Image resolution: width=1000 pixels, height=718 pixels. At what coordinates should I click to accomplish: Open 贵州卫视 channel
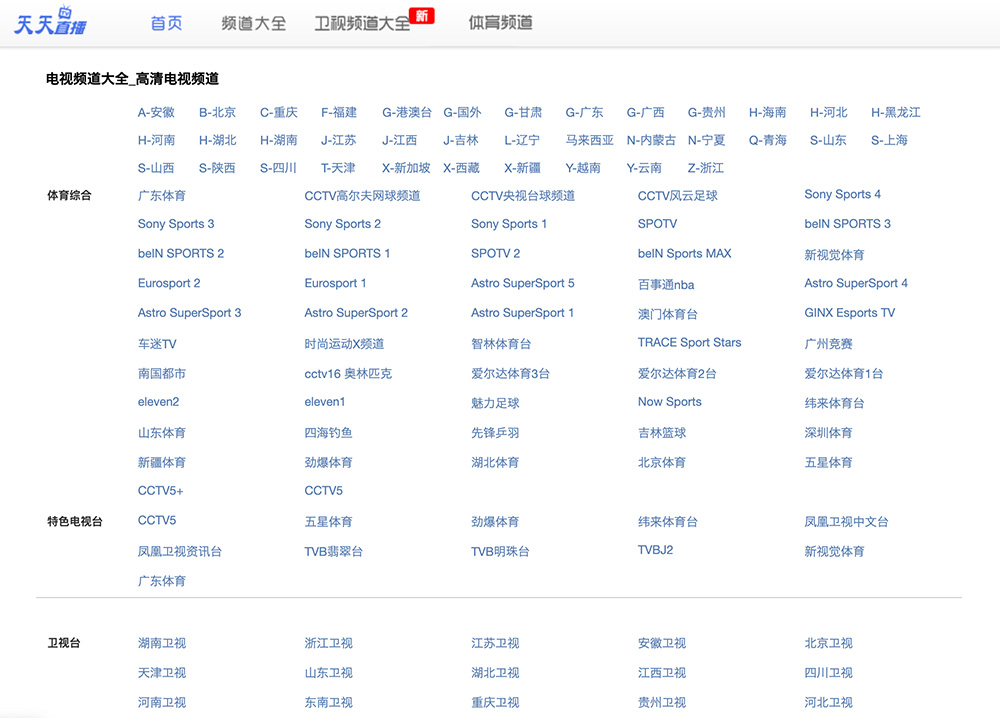coord(662,703)
